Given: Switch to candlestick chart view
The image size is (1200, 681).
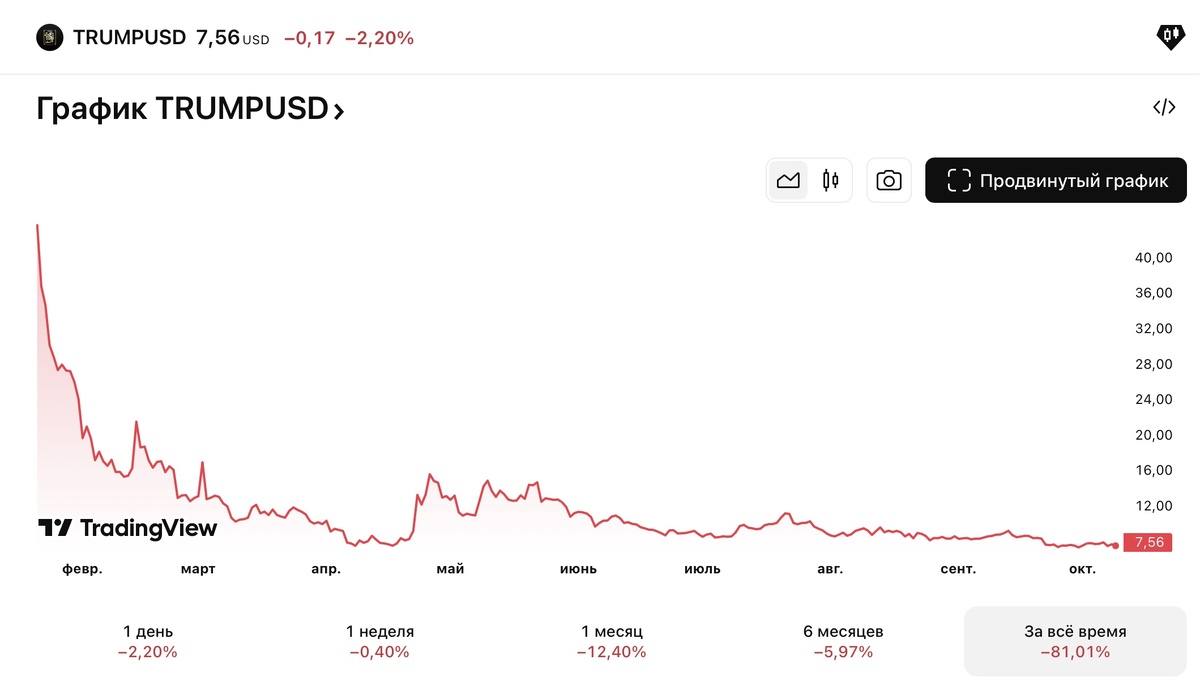Looking at the screenshot, I should (830, 180).
